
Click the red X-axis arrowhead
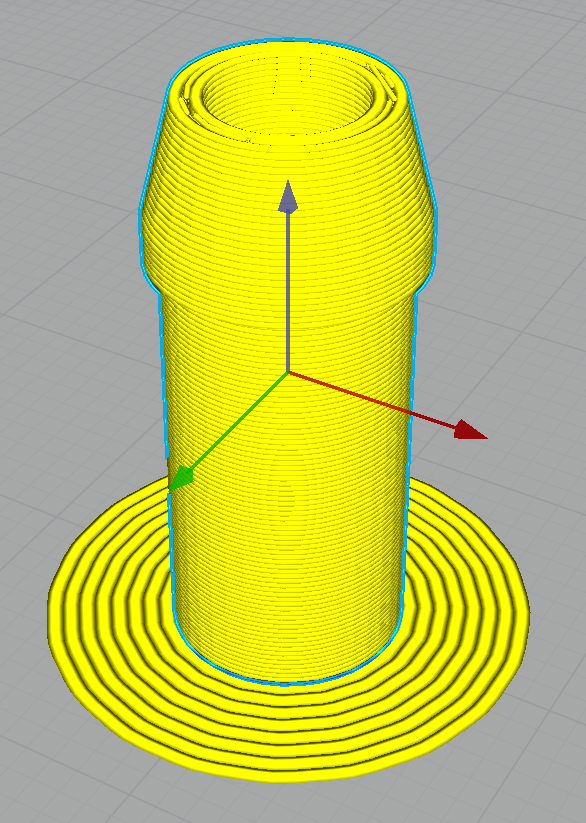click(x=470, y=430)
